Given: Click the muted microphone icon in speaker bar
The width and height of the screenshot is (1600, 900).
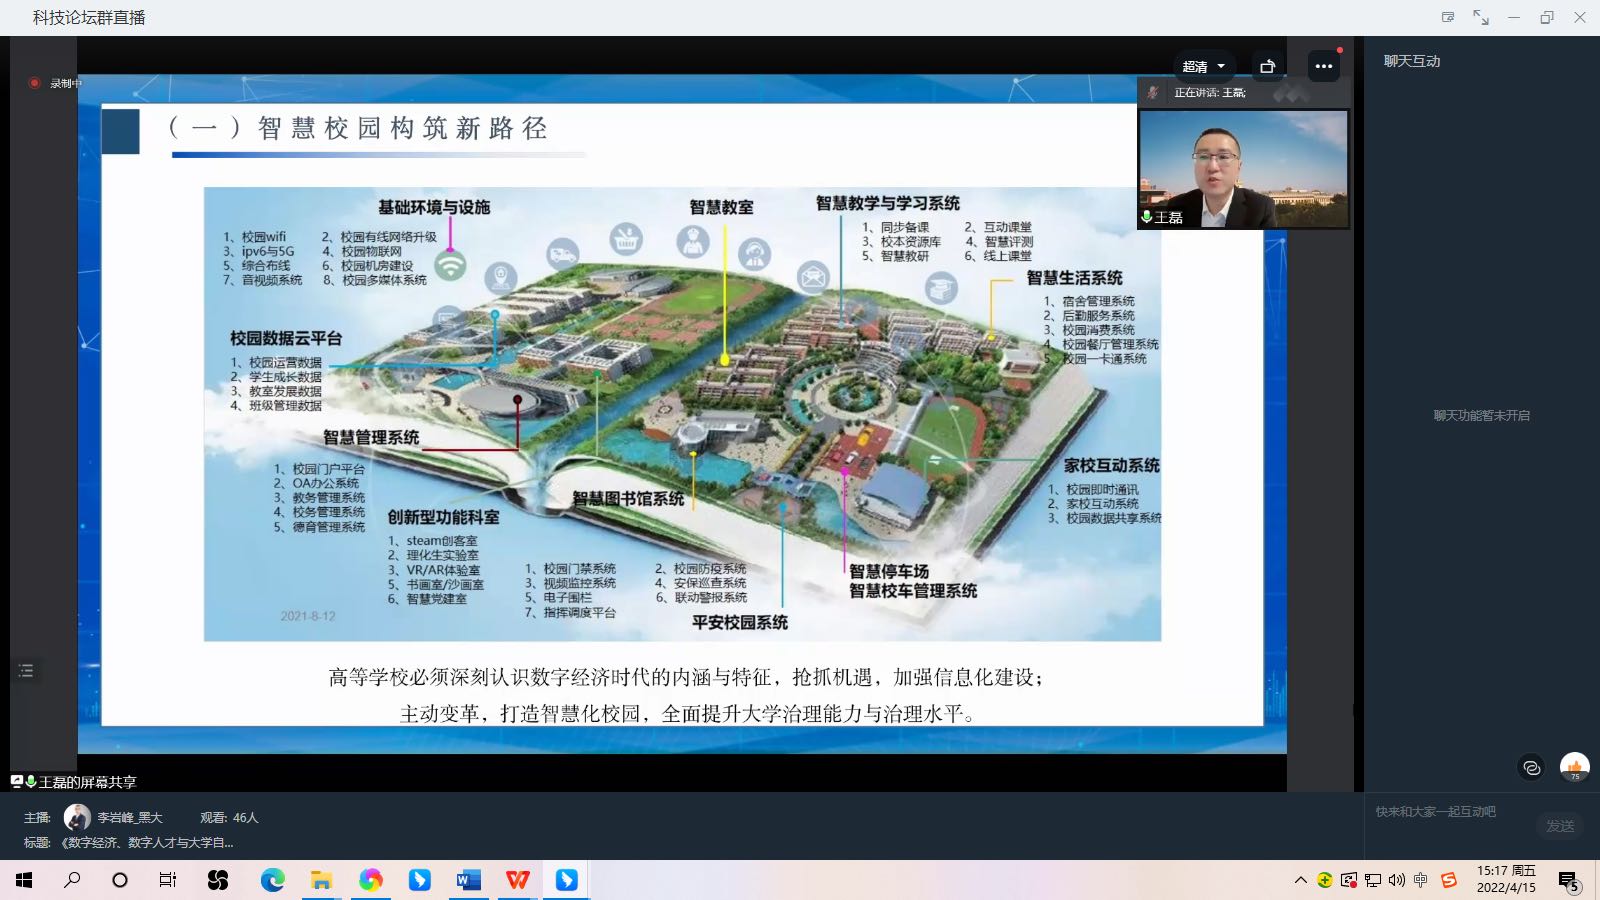Looking at the screenshot, I should [1153, 92].
